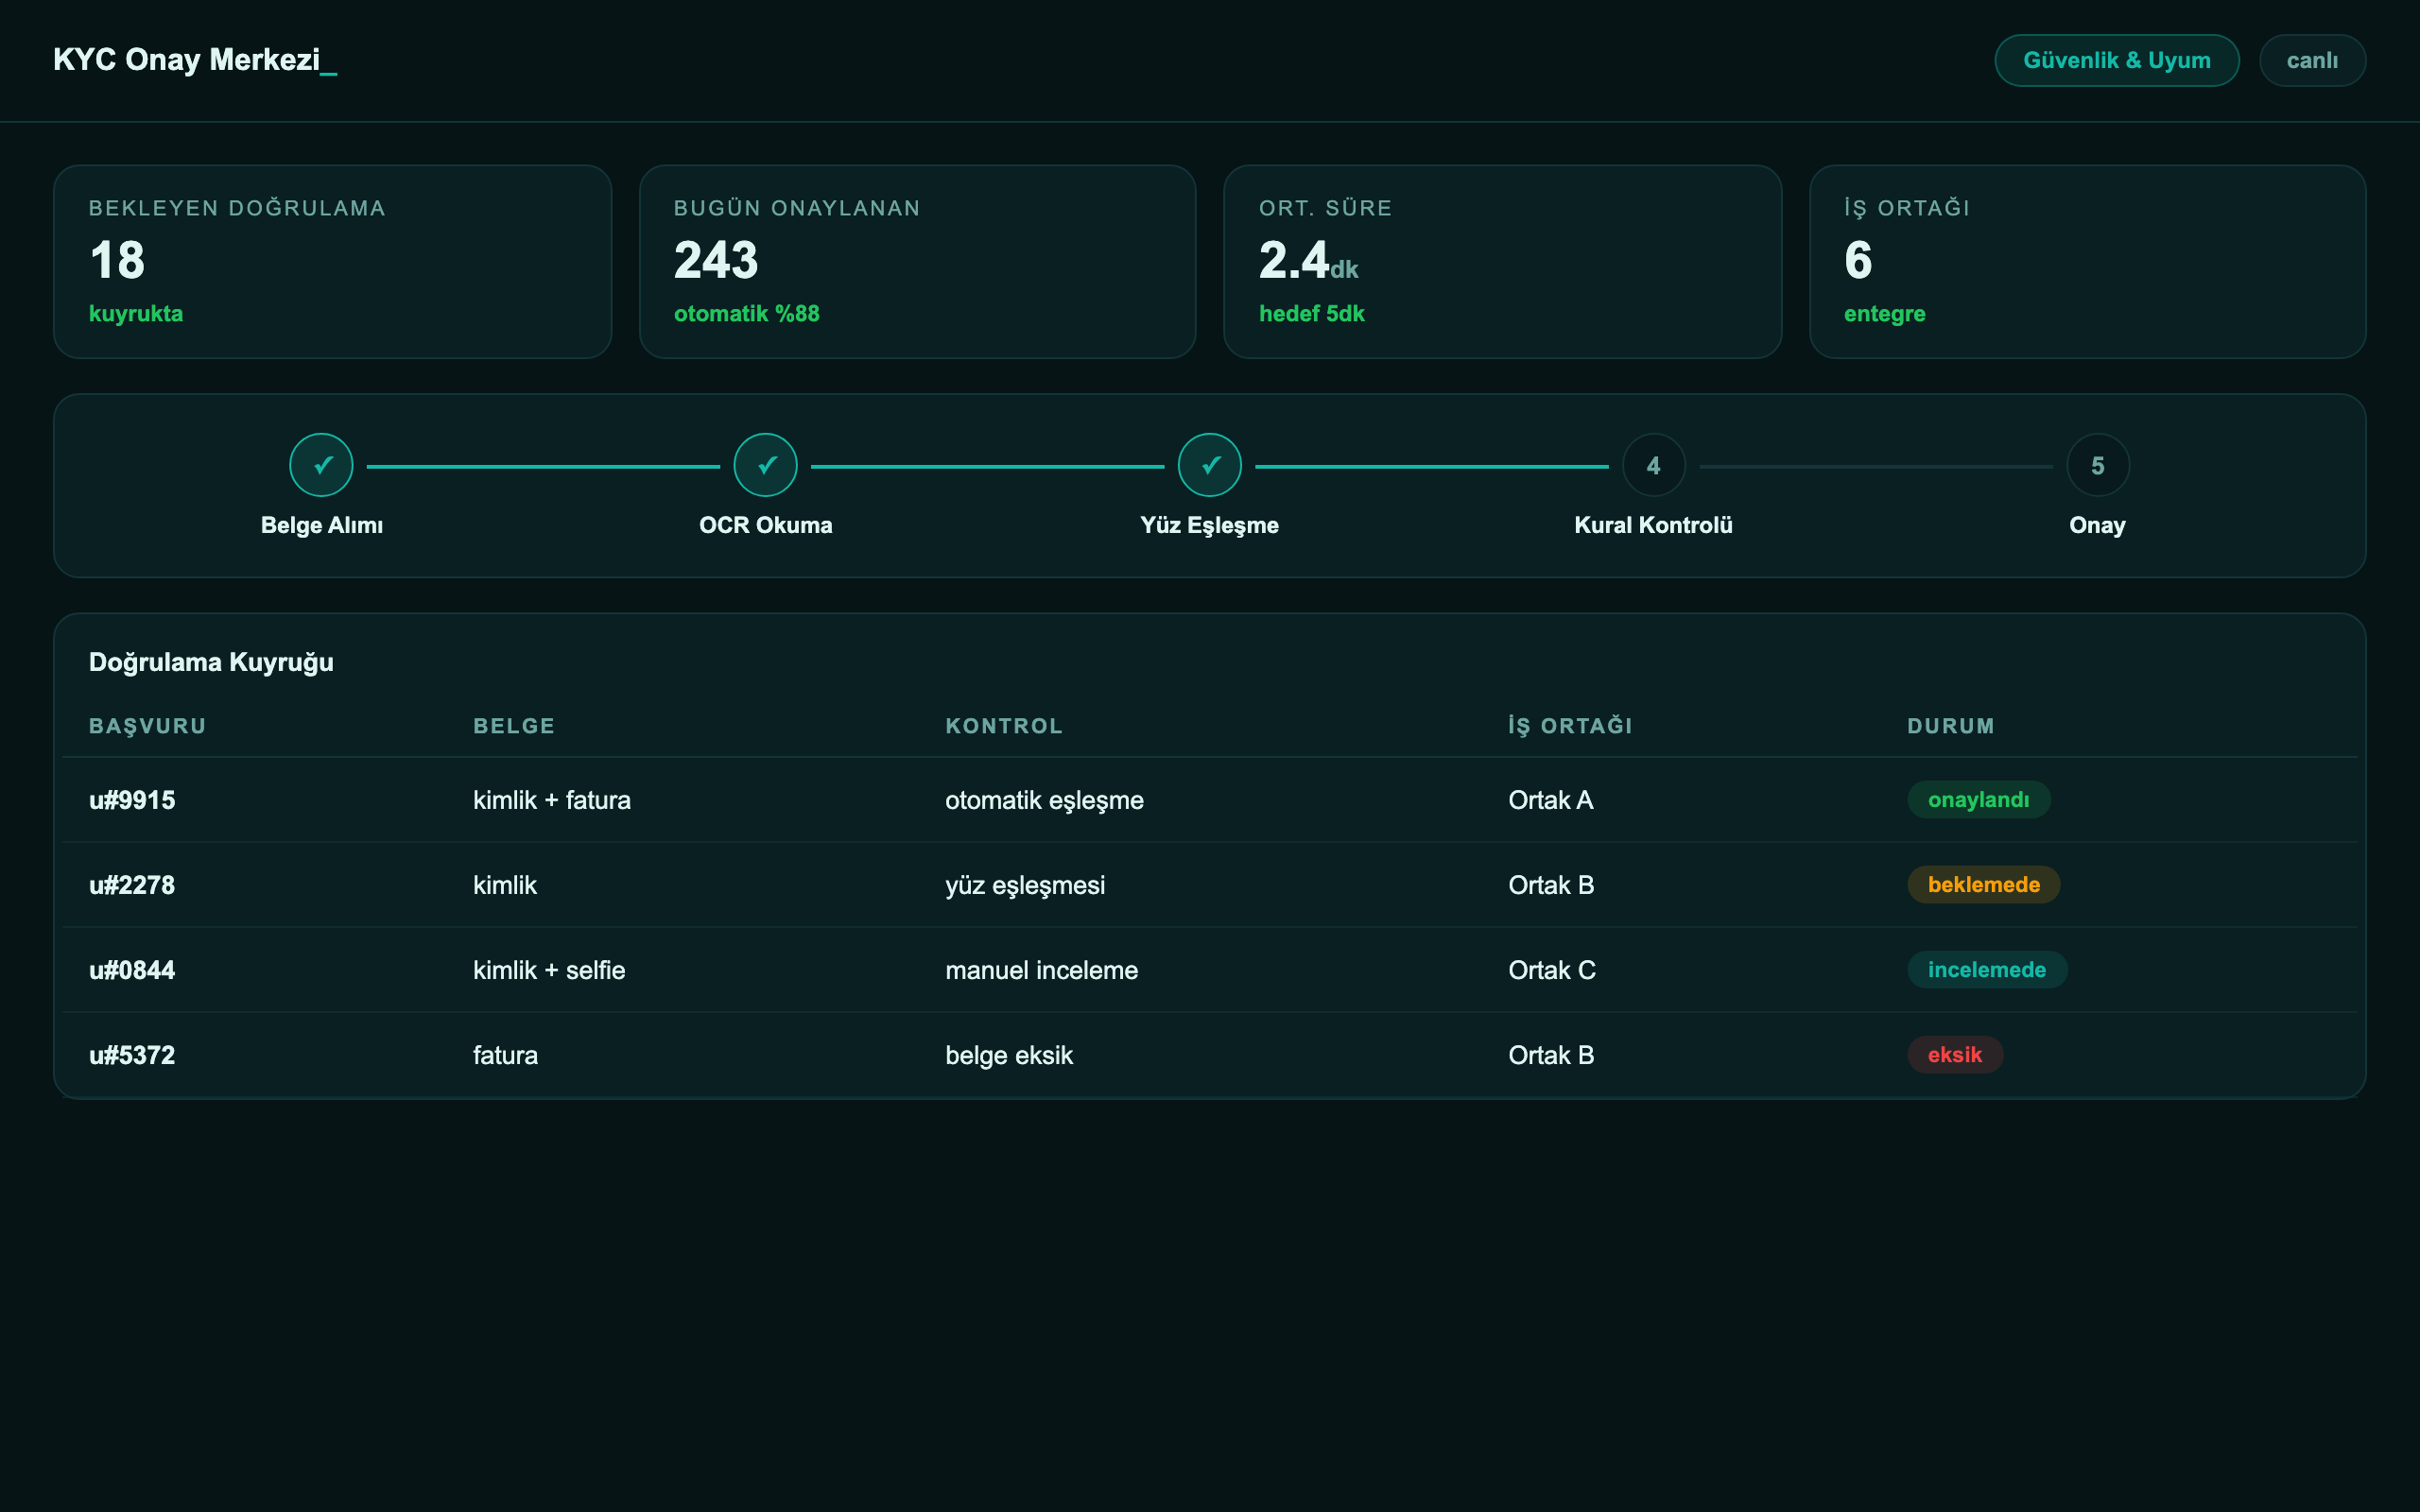Sort by the Başvuru column header
Viewport: 2420px width, 1512px height.
click(x=147, y=726)
